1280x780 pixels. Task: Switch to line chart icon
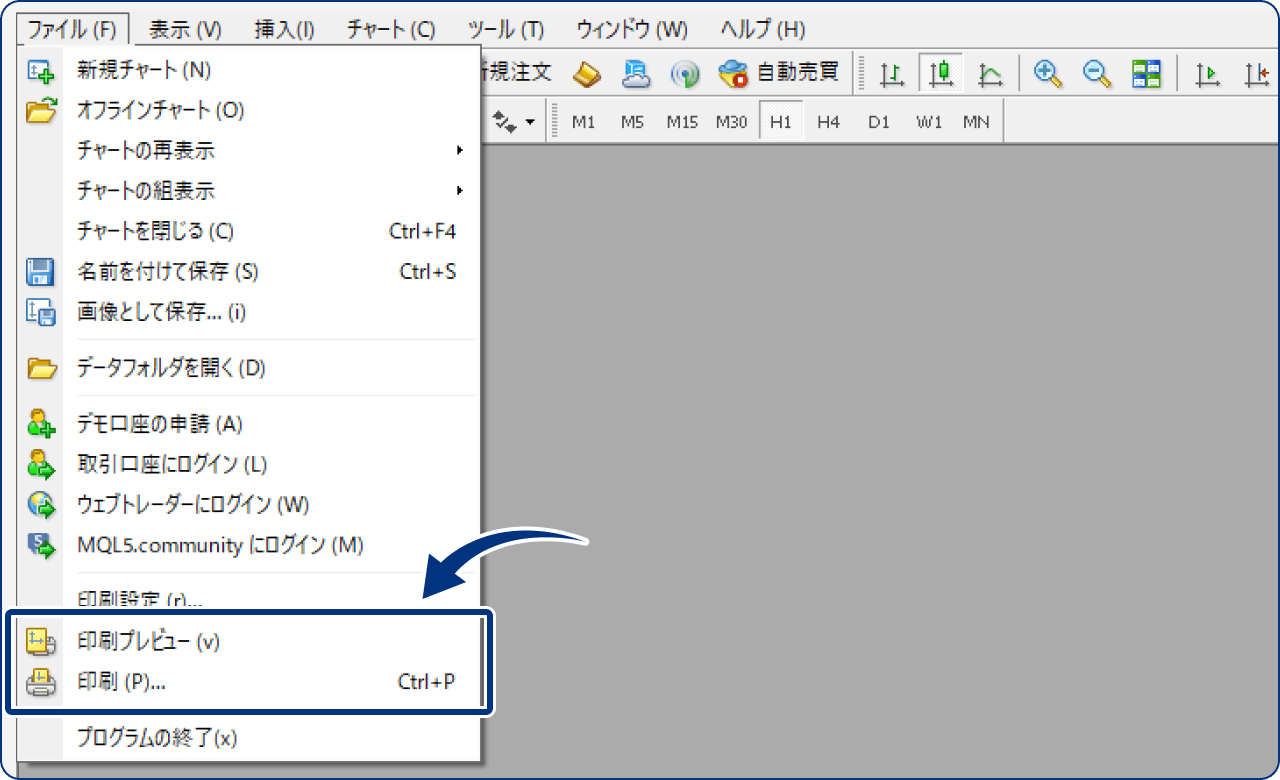(x=990, y=73)
